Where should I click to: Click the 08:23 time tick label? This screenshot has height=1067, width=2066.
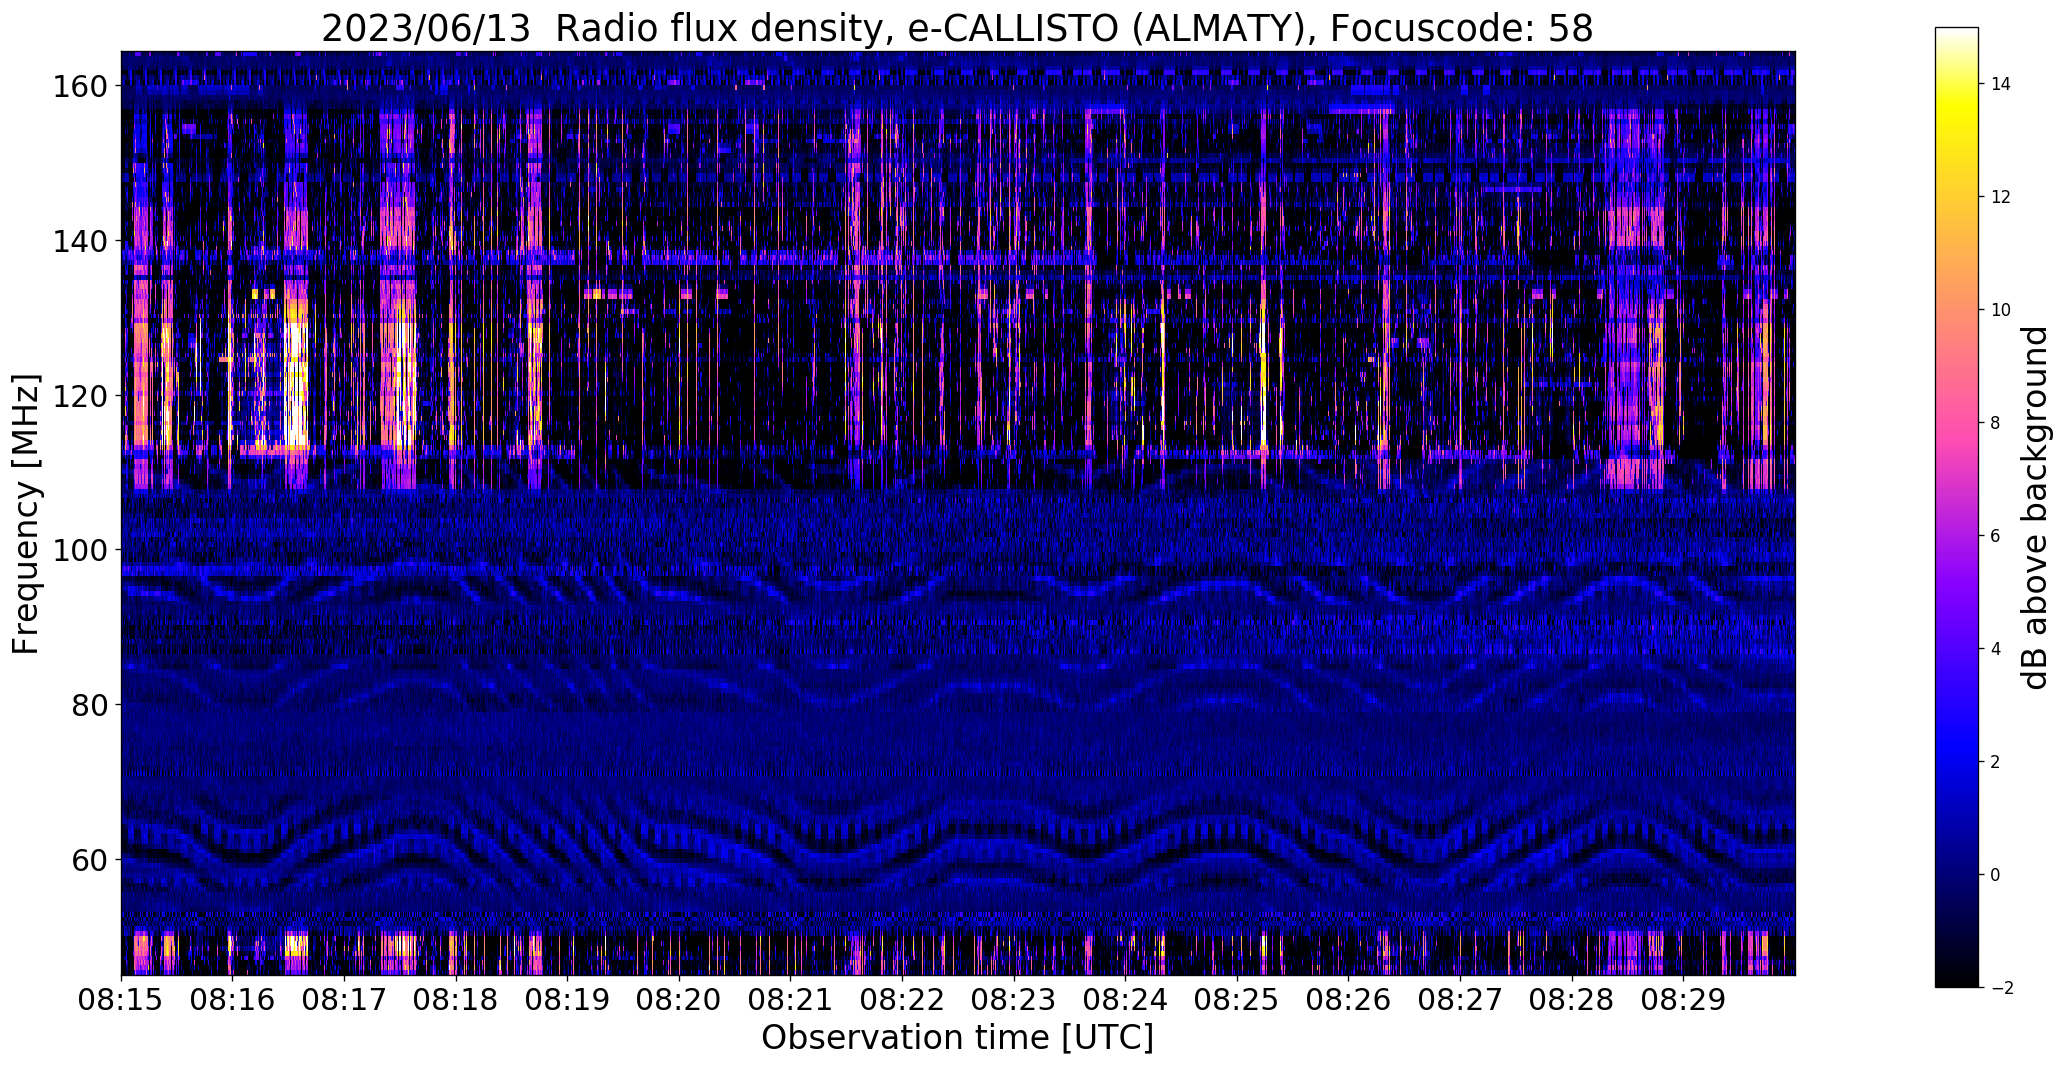[1014, 1000]
